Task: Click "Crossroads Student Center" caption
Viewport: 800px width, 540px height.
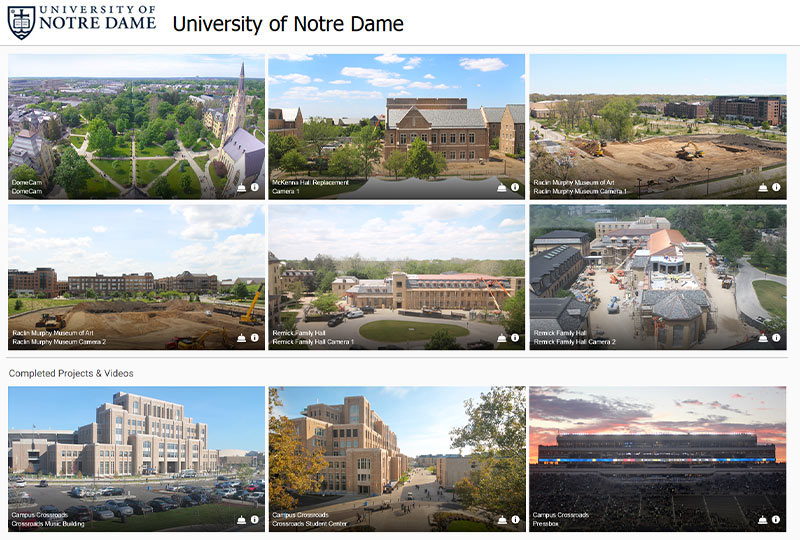Action: pos(310,524)
